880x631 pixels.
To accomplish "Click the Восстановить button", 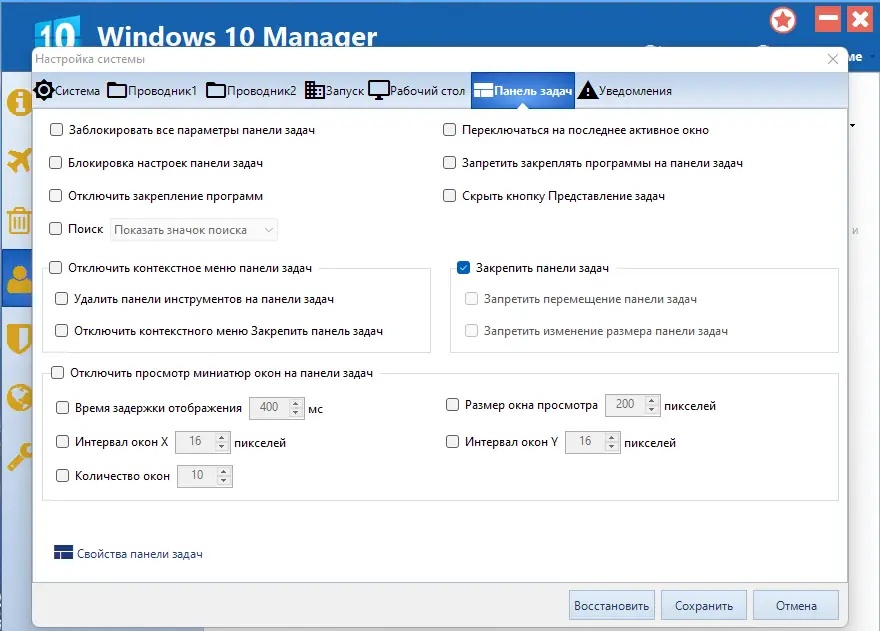I will (x=612, y=605).
